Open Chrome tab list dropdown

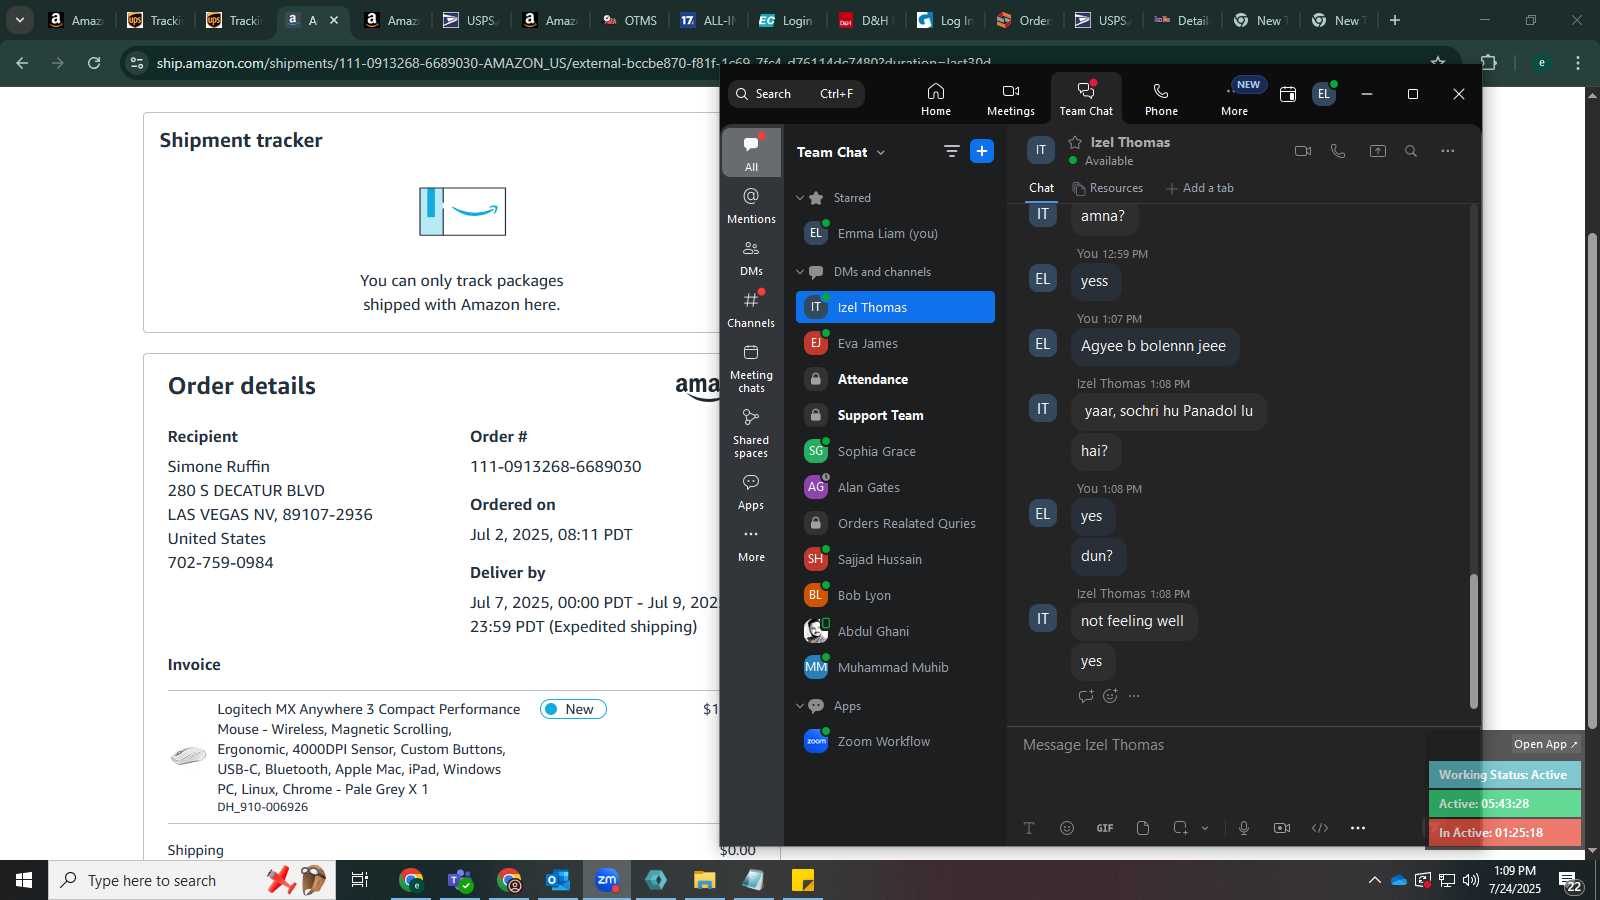(19, 20)
